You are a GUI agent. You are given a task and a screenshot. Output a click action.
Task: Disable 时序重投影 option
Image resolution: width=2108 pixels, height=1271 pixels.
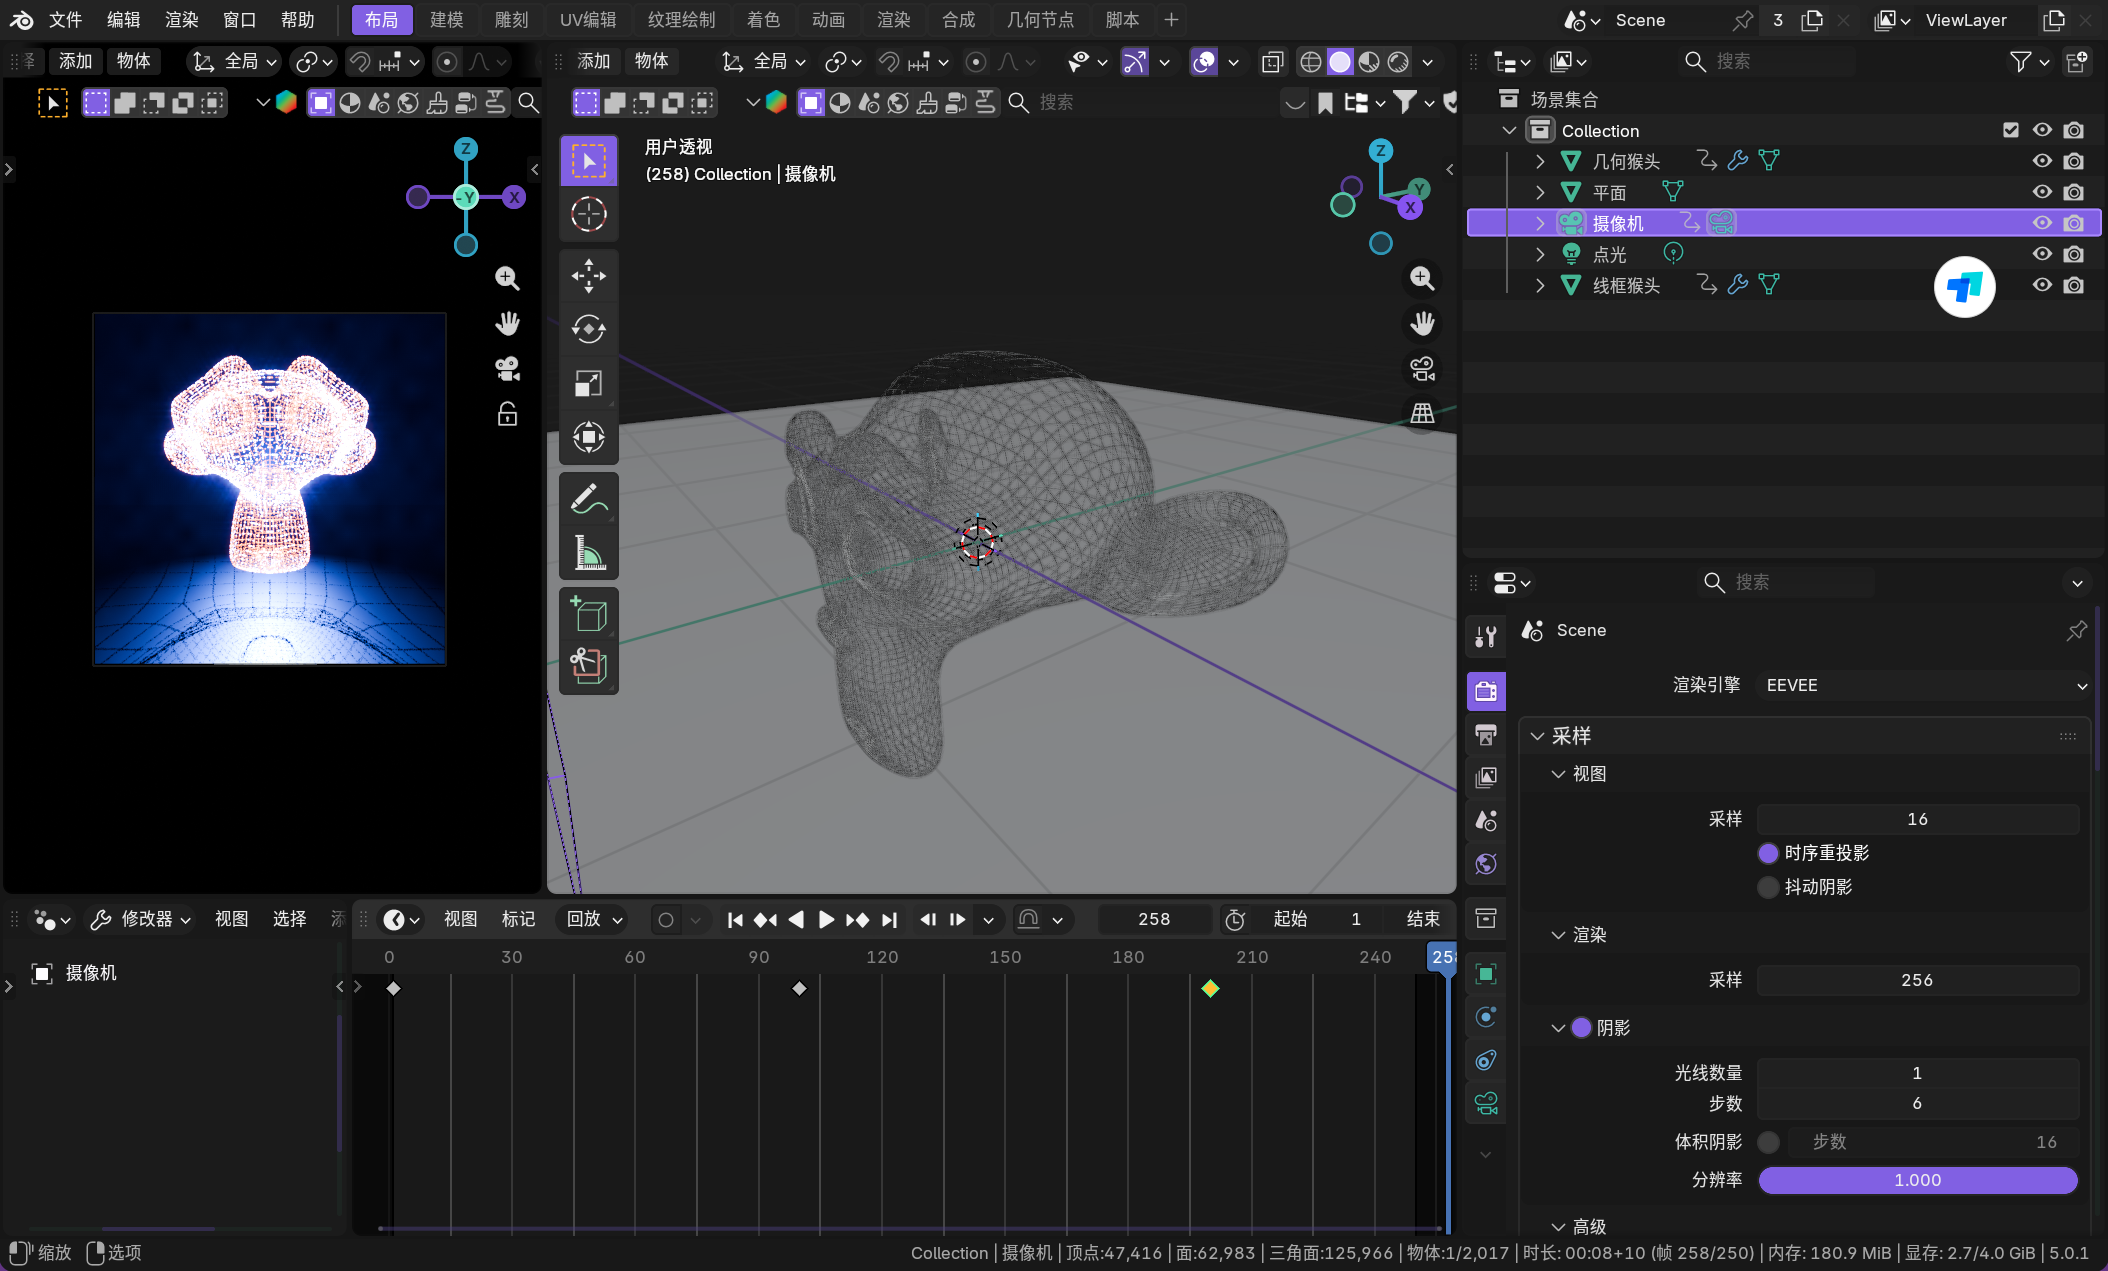tap(1768, 853)
